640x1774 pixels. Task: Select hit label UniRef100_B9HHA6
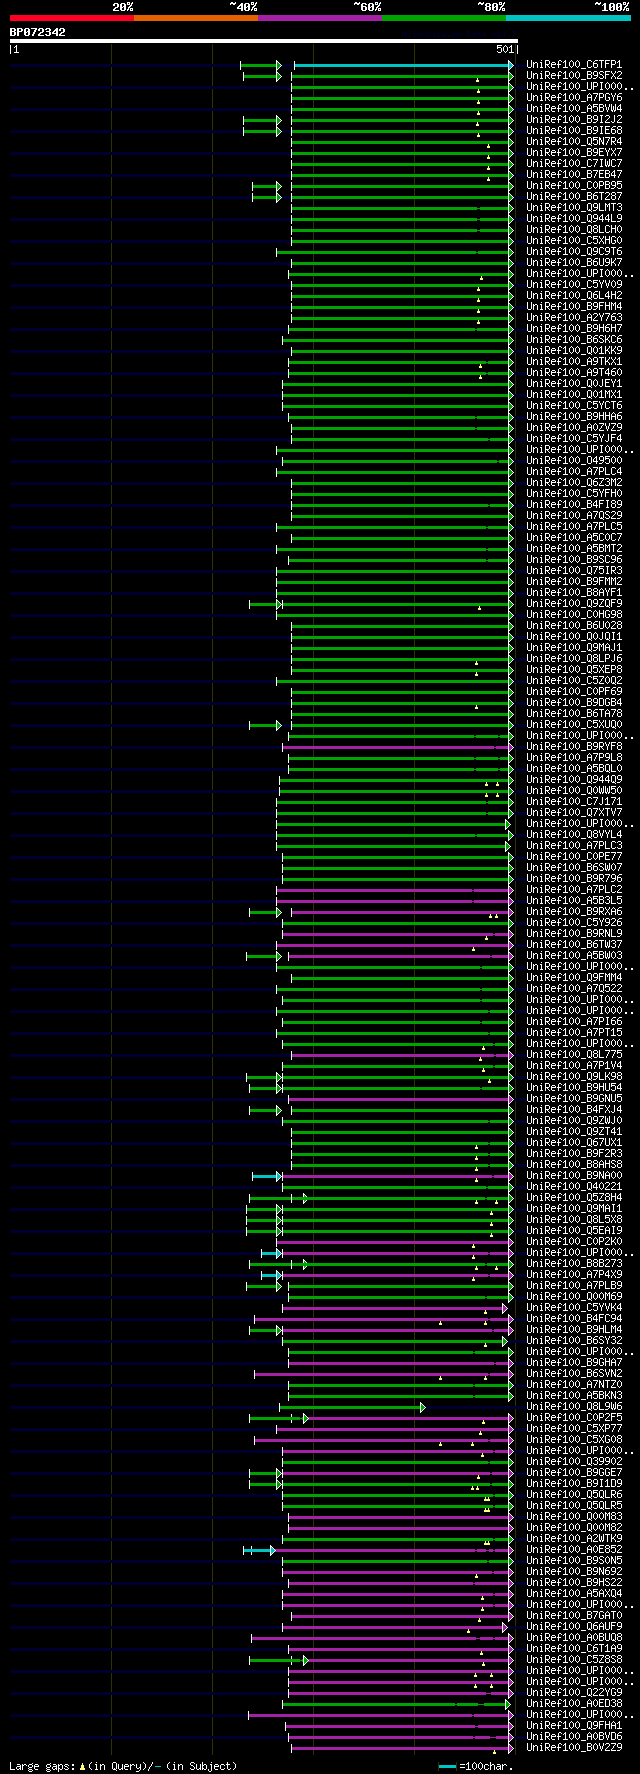pyautogui.click(x=574, y=416)
